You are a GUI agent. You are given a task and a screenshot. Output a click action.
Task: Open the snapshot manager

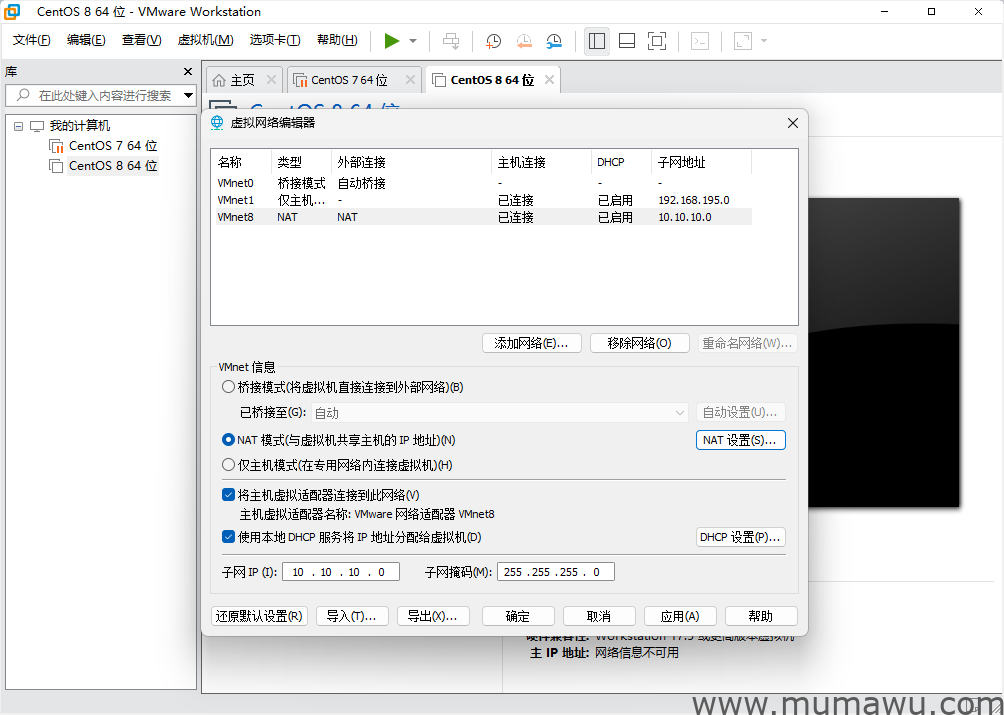point(554,40)
